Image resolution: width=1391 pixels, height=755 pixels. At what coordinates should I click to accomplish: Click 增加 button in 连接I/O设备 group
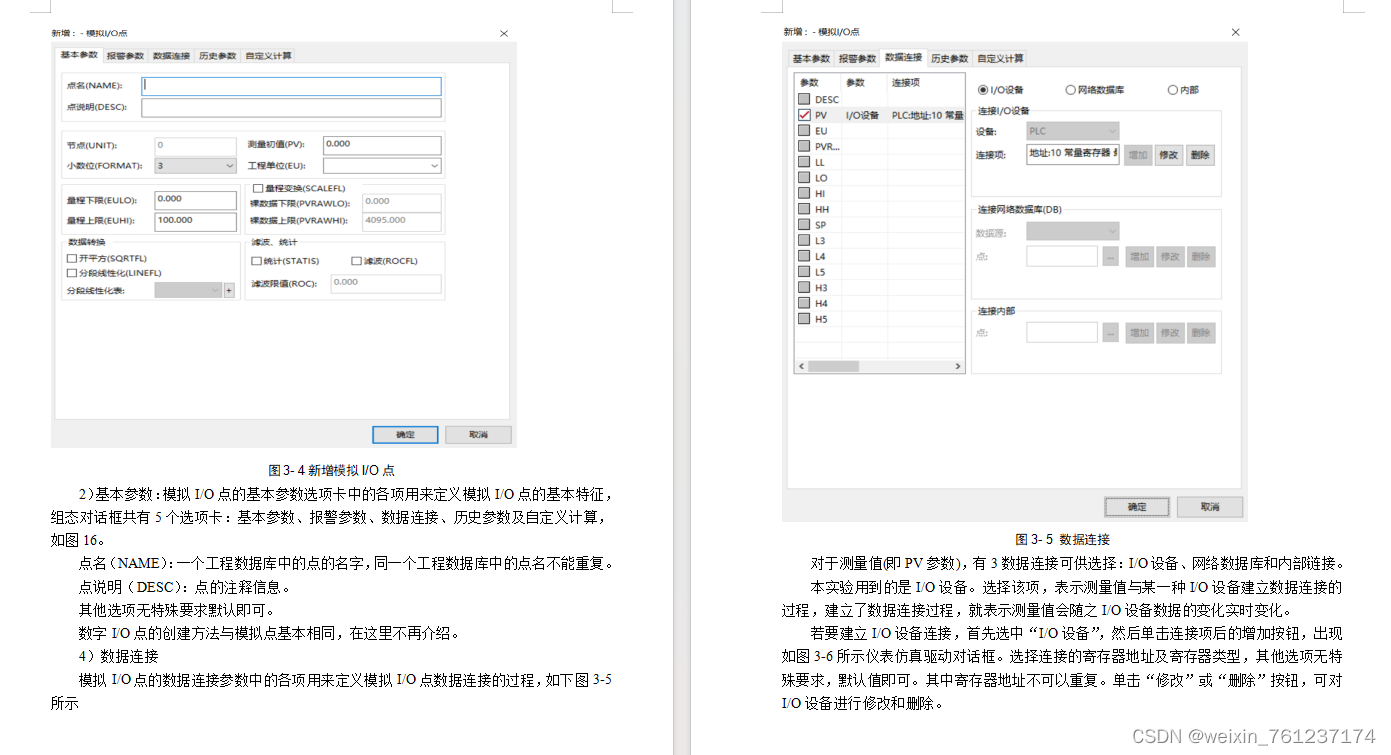click(1138, 155)
